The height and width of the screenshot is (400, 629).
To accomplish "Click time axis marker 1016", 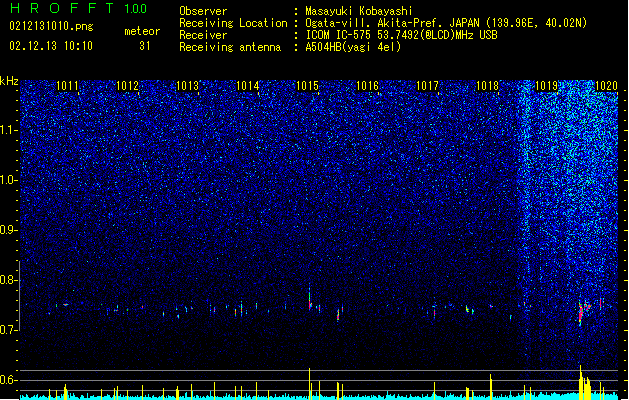I will (x=367, y=86).
